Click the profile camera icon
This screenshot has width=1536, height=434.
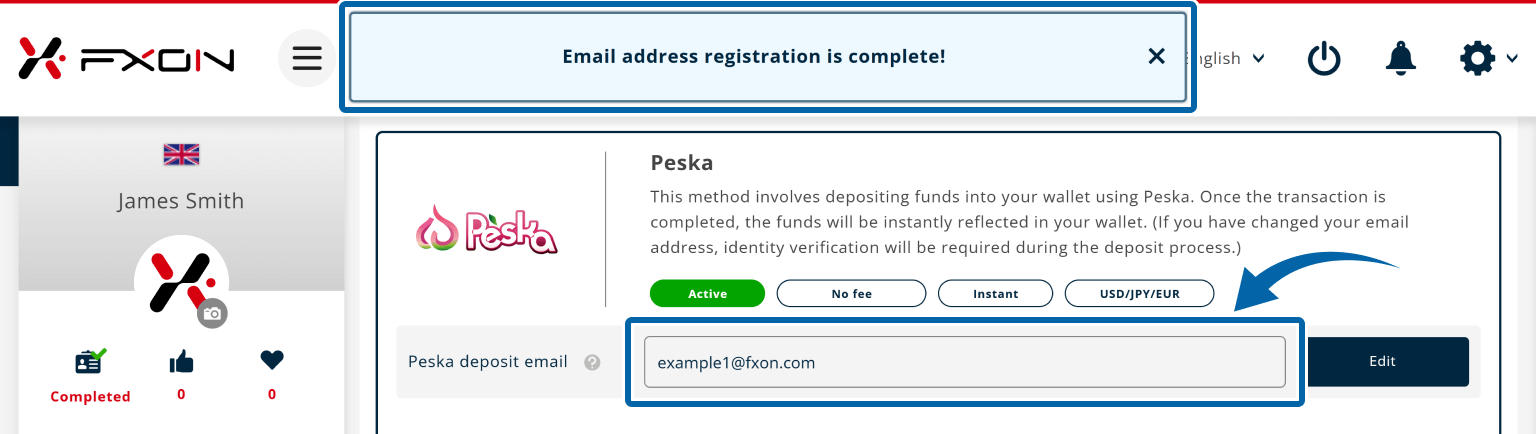pyautogui.click(x=212, y=313)
